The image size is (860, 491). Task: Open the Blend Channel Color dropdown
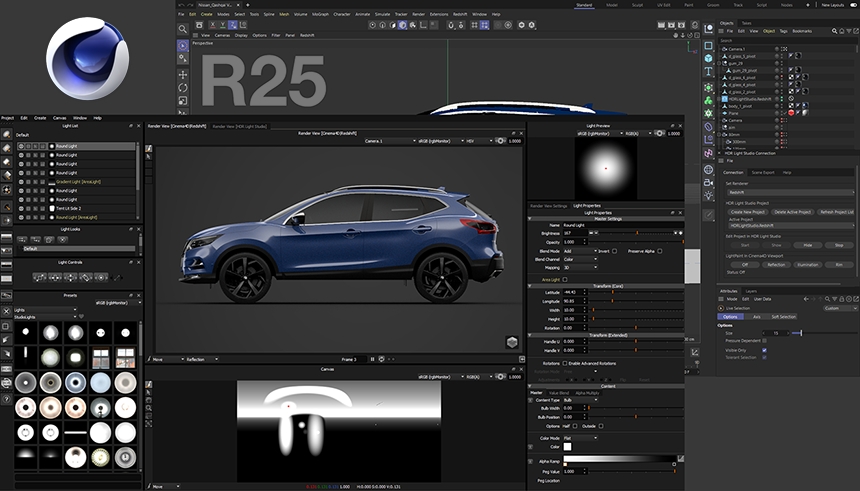[579, 259]
